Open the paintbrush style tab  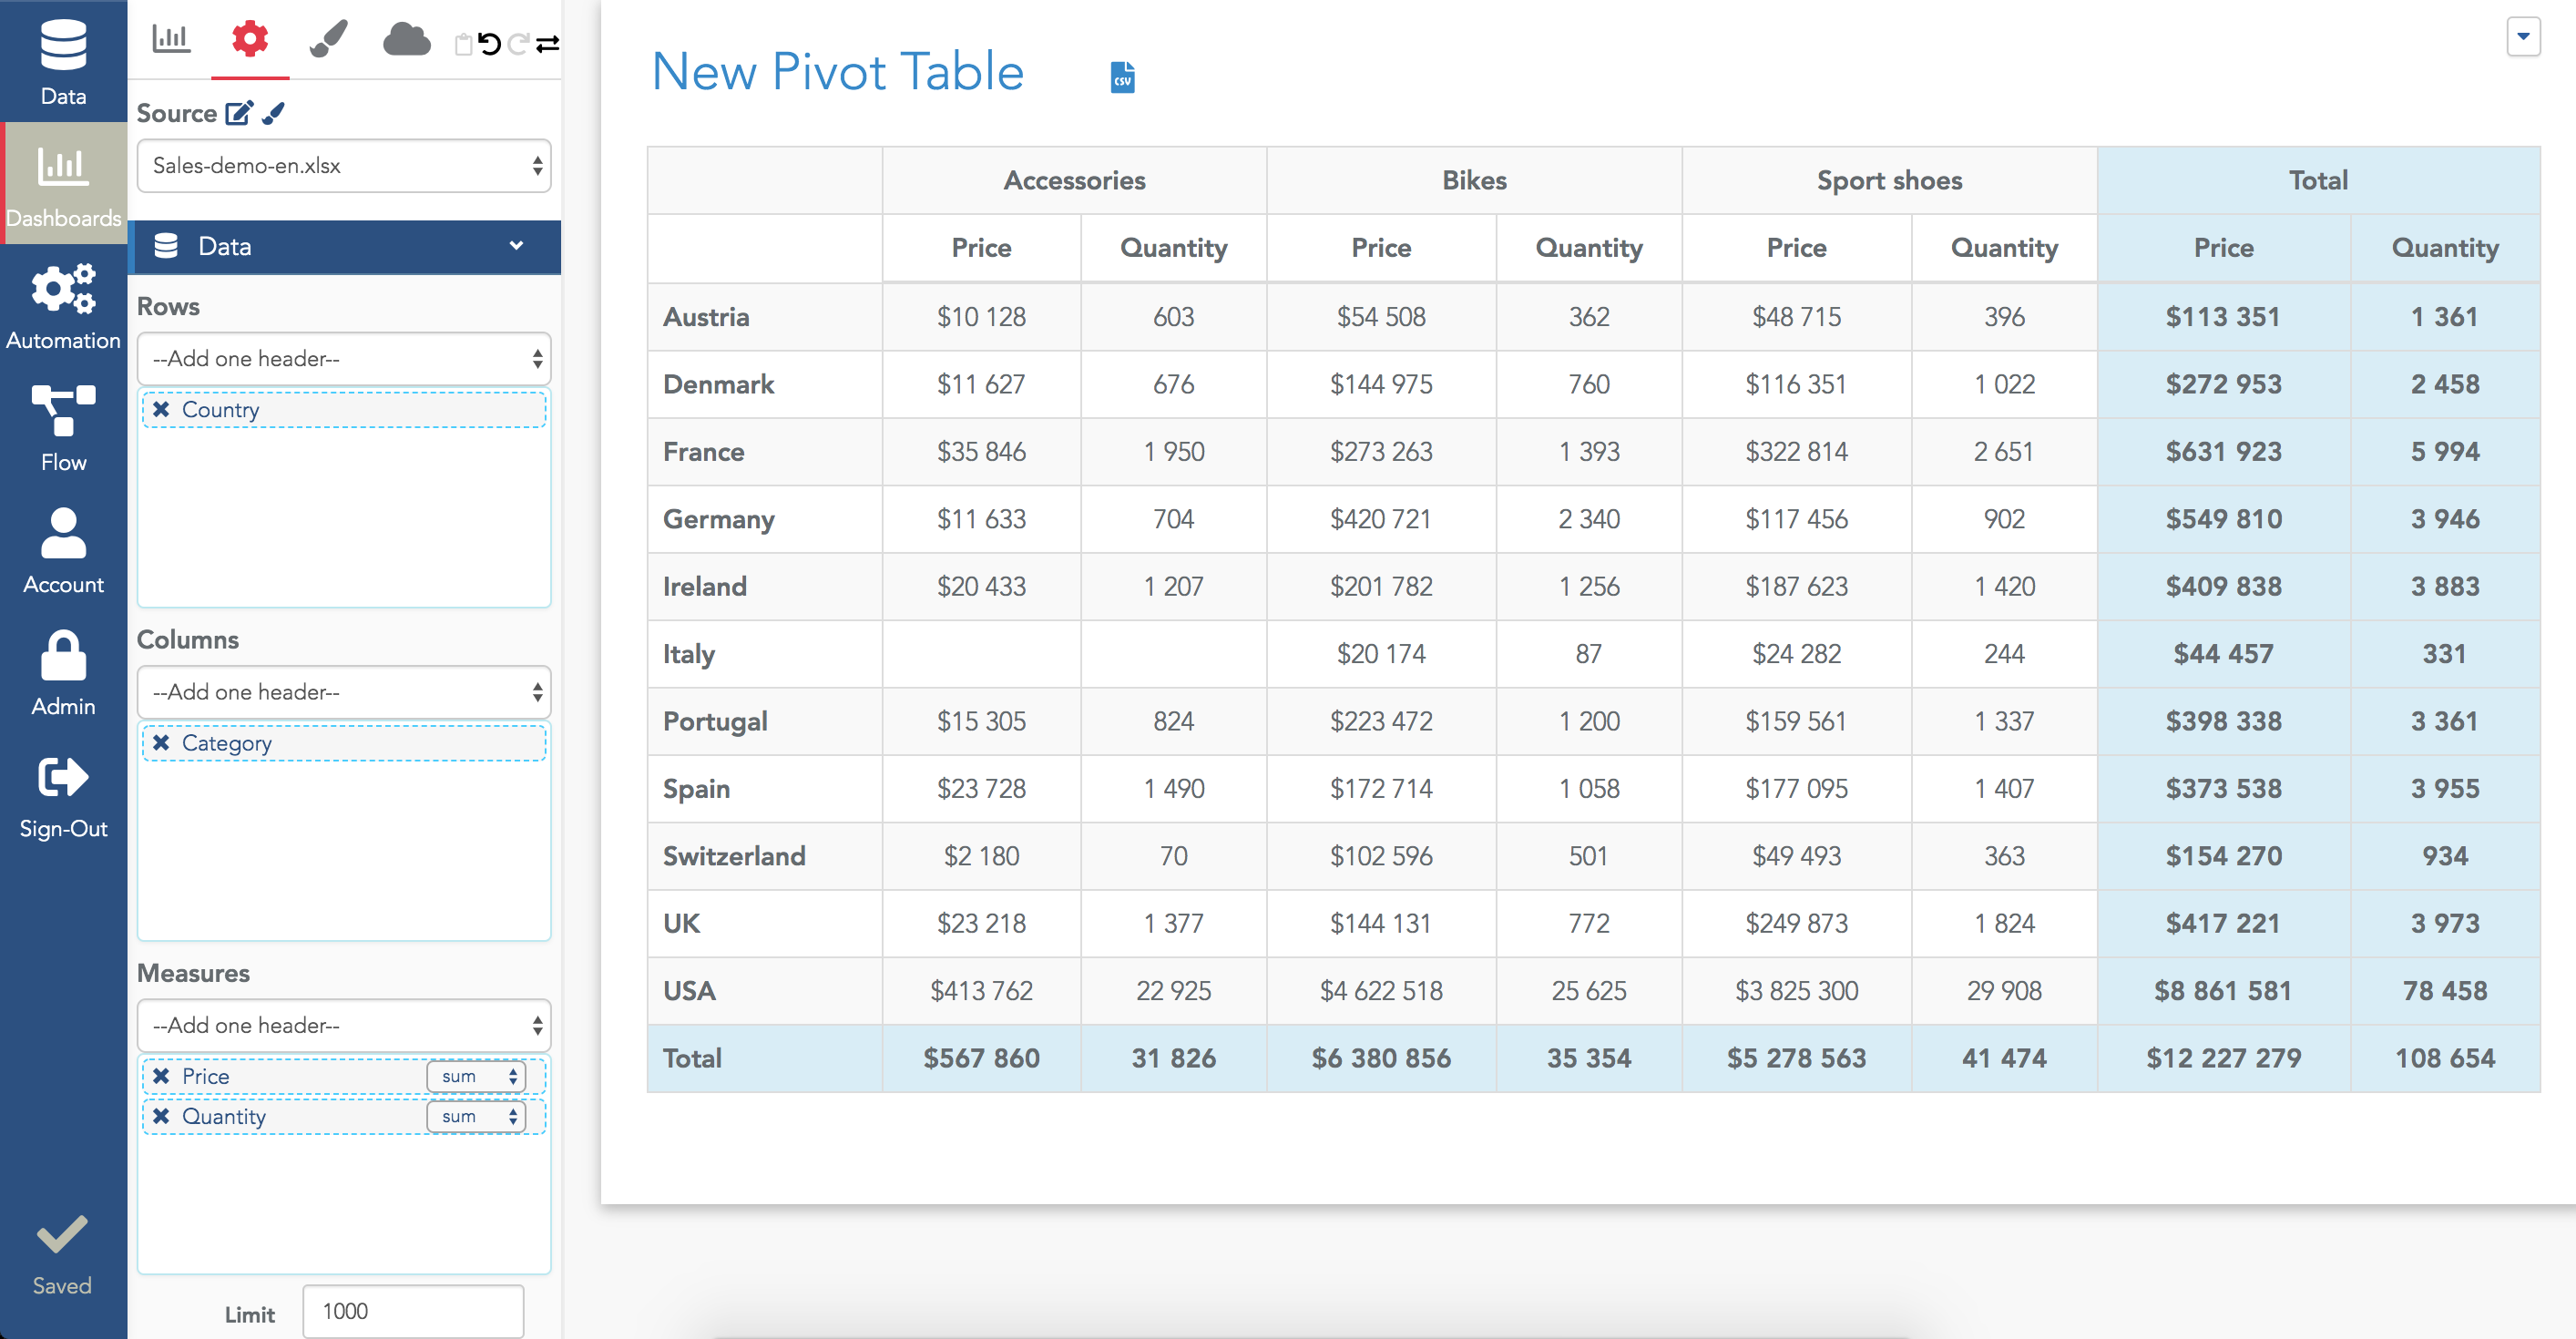(328, 39)
